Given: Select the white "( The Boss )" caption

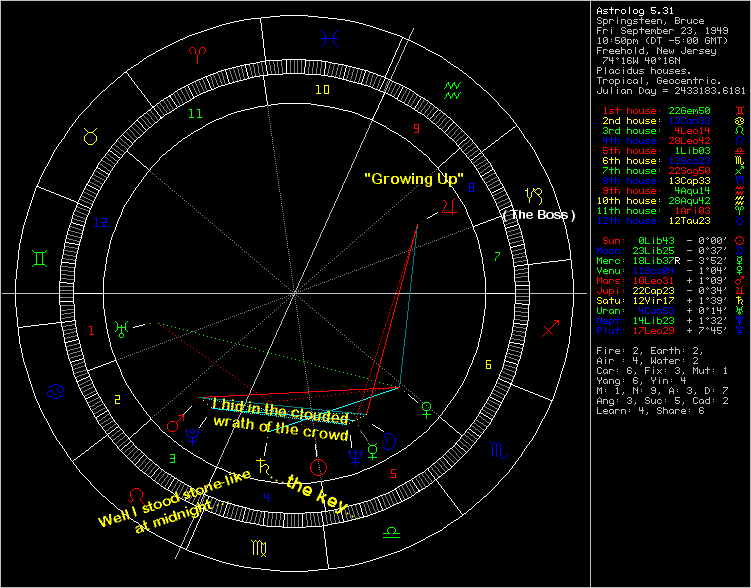Looking at the screenshot, I should point(539,215).
